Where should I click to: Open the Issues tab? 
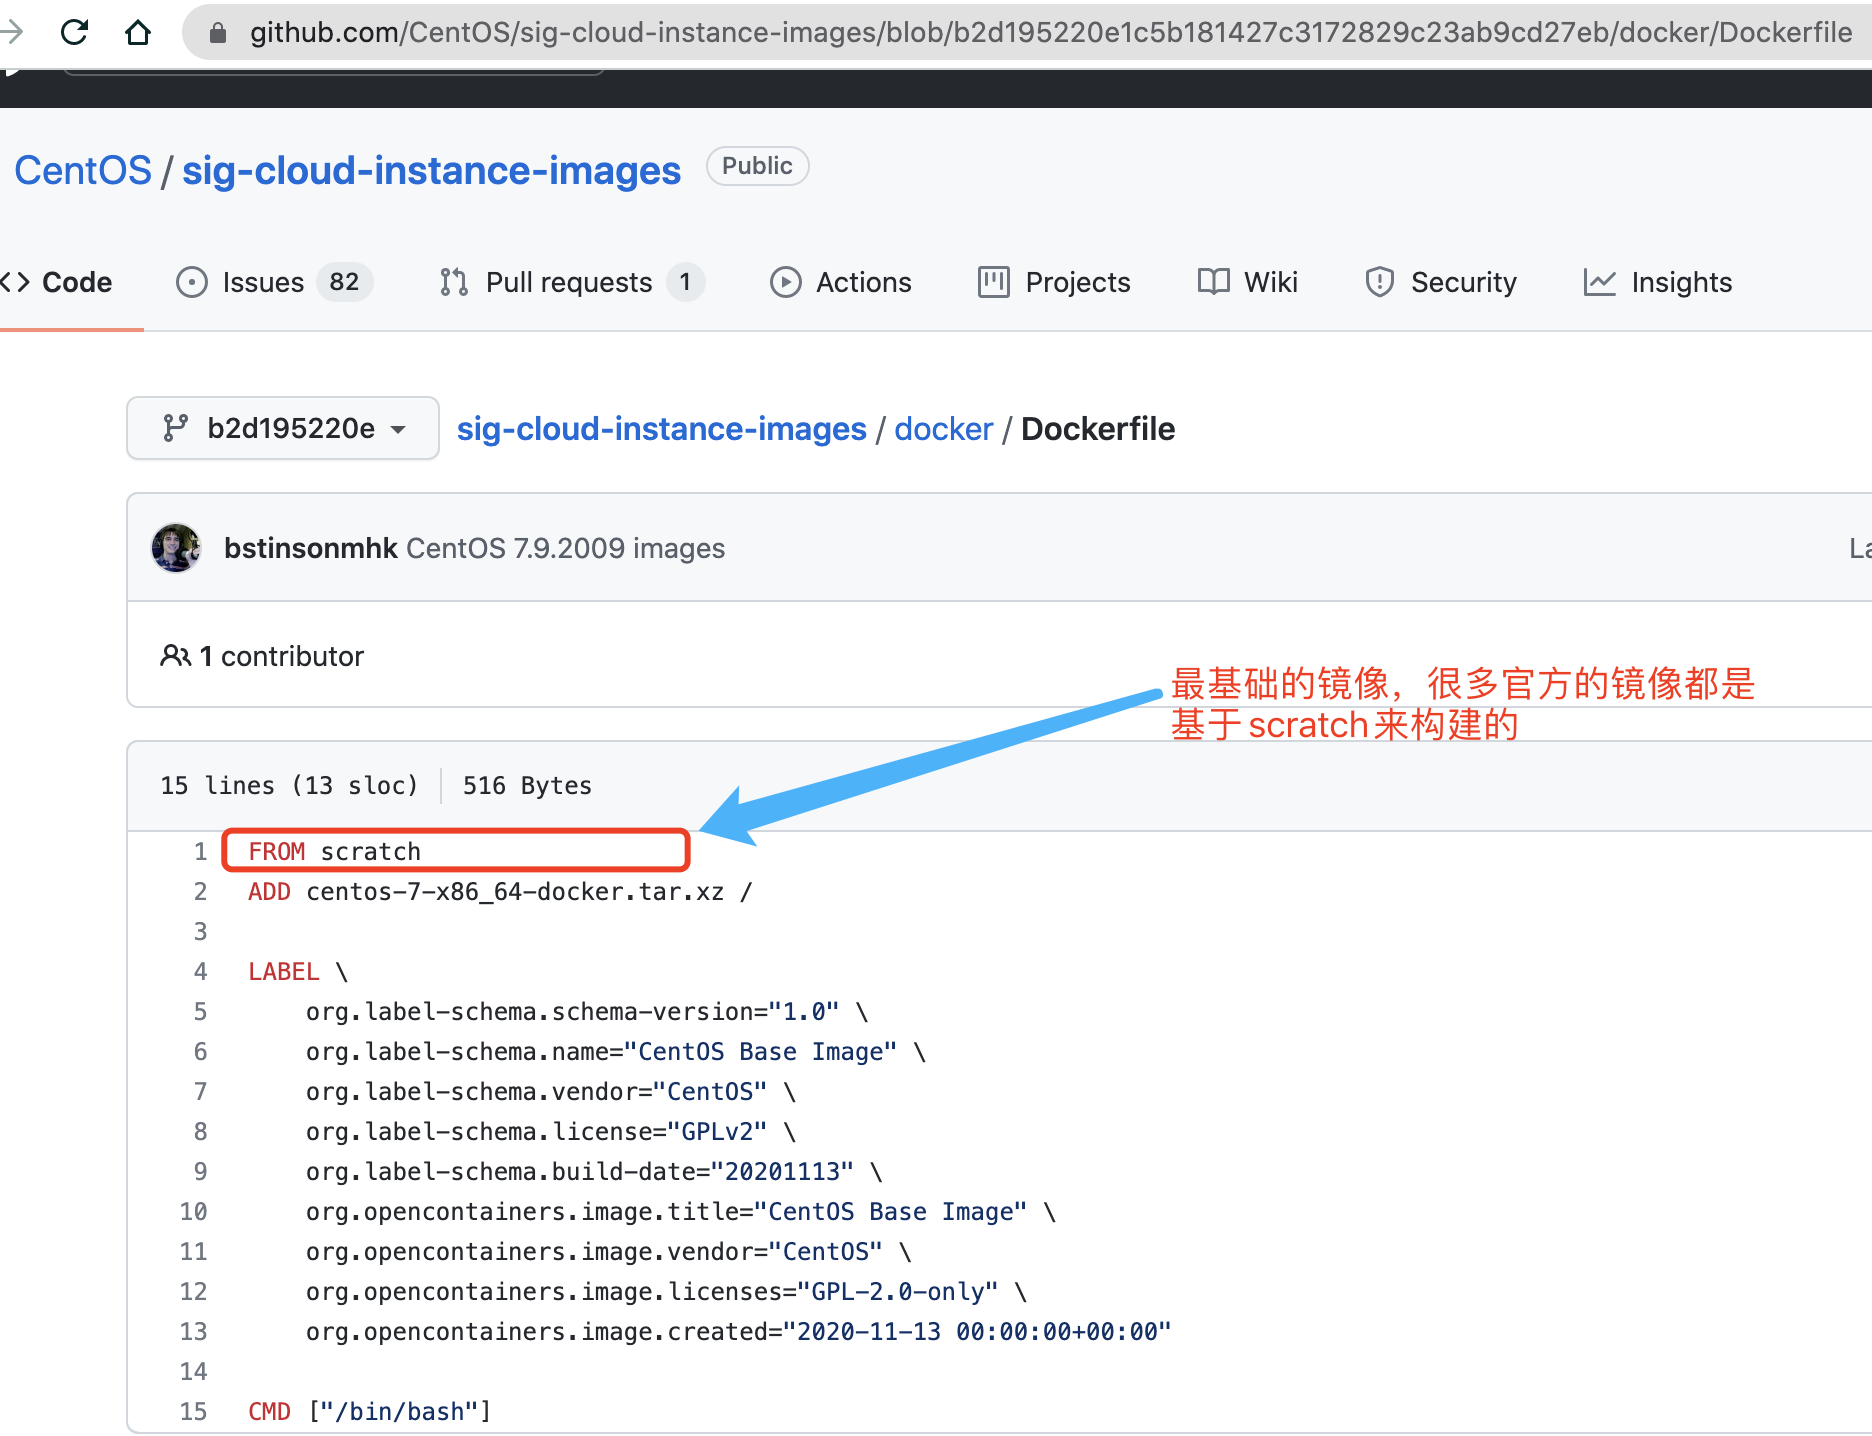(273, 282)
